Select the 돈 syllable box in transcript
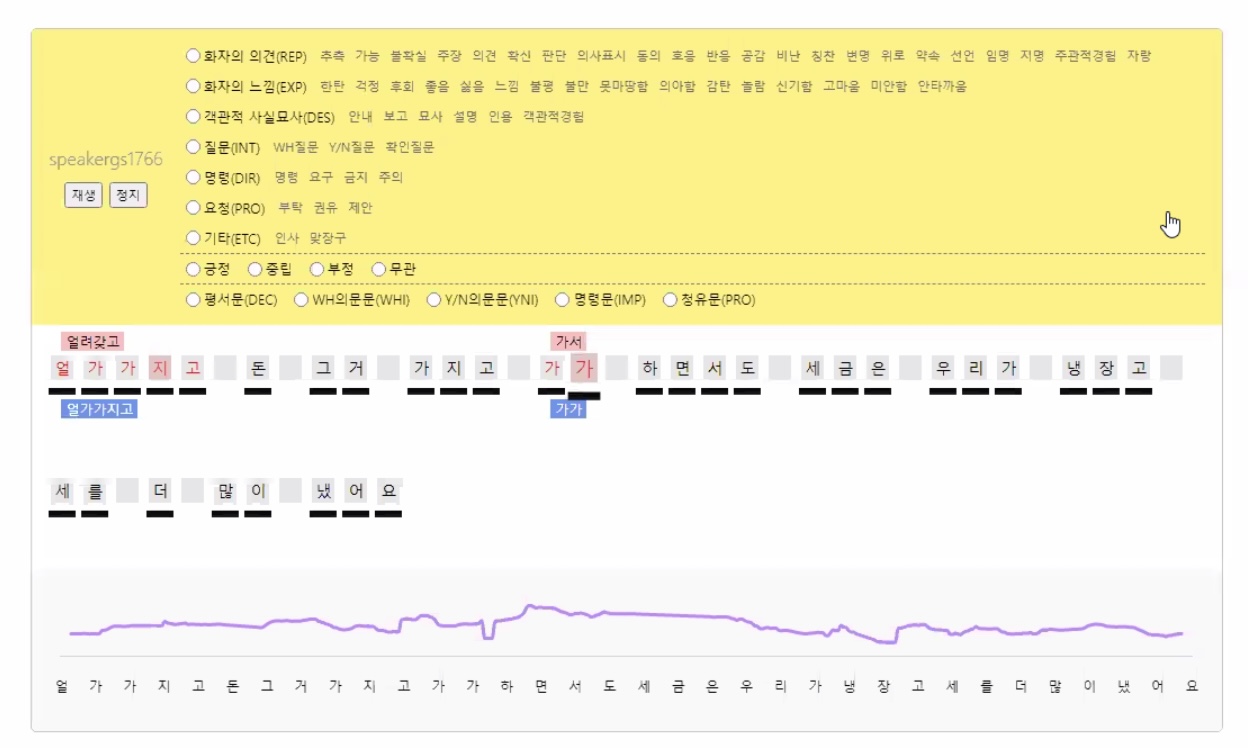Screen dimensions: 1248x748 coord(258,368)
